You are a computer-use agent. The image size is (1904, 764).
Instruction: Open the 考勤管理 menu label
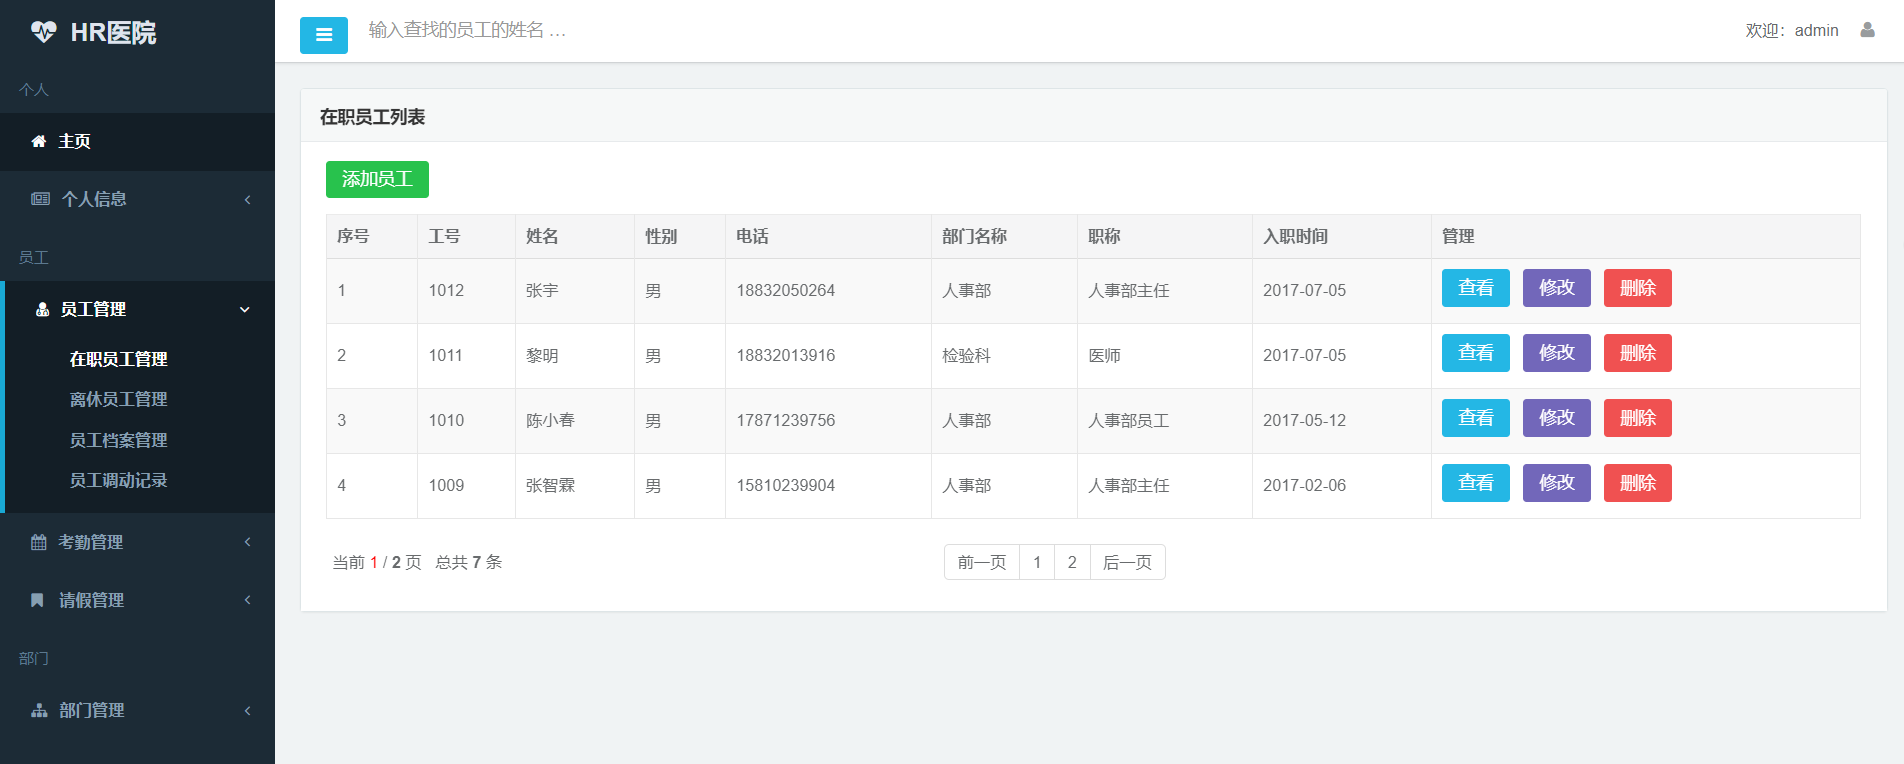point(91,542)
